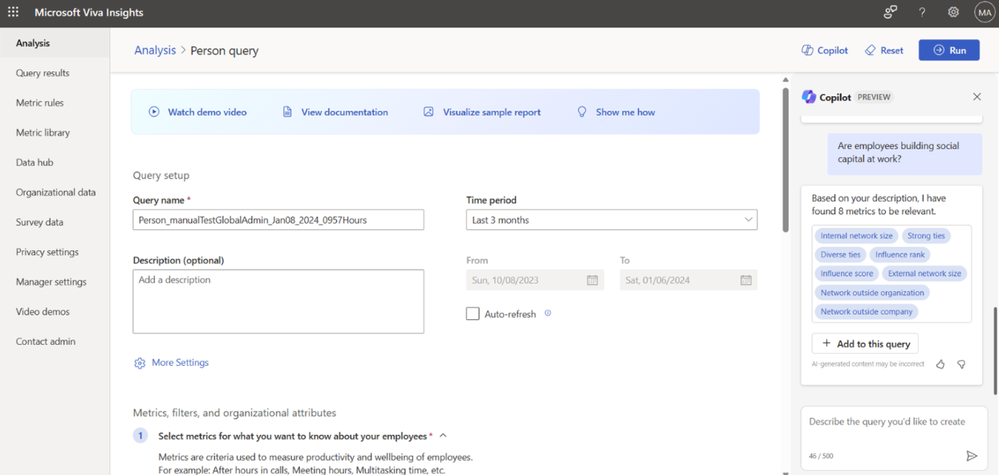Select Network outside company chip
Image resolution: width=999 pixels, height=475 pixels.
(x=866, y=312)
